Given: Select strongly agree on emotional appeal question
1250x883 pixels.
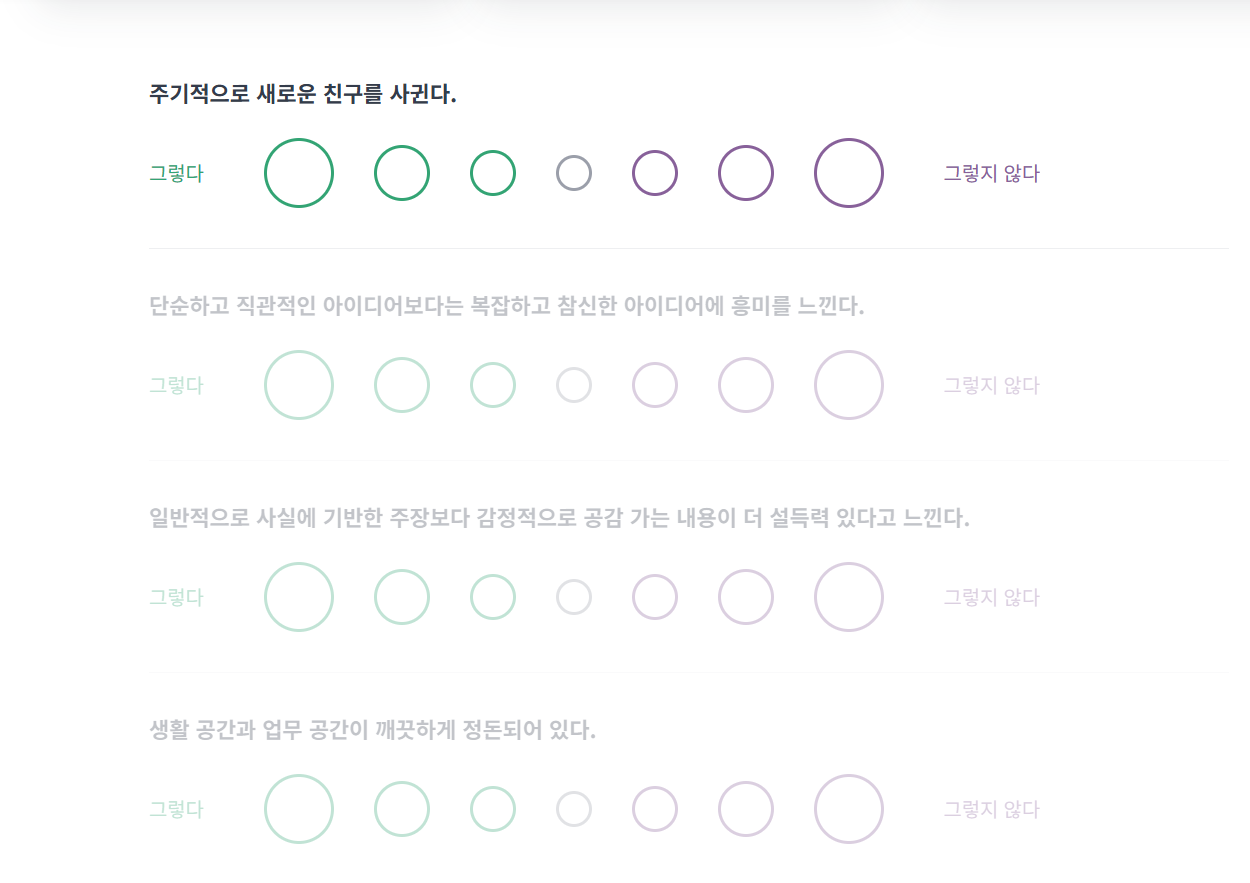Looking at the screenshot, I should click(x=298, y=596).
